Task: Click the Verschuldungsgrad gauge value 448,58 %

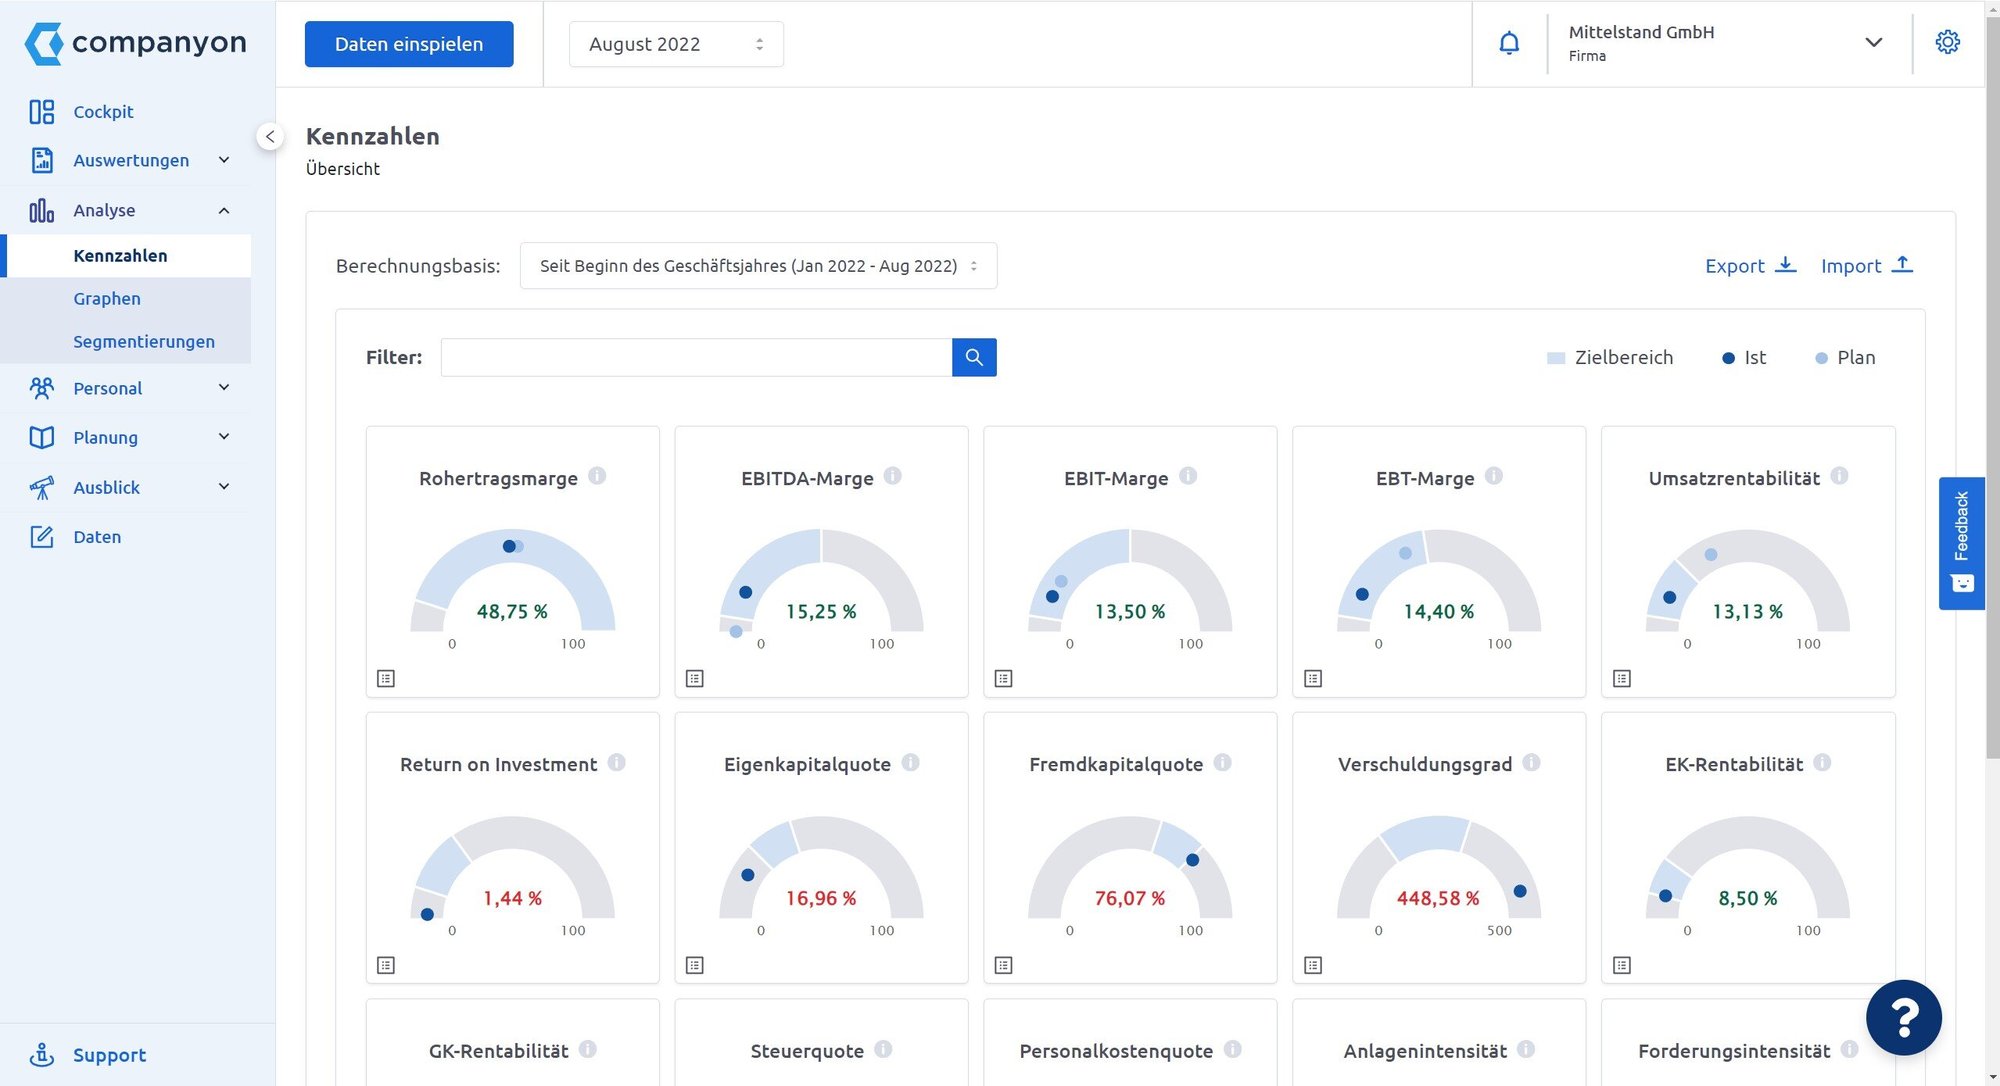Action: point(1438,898)
